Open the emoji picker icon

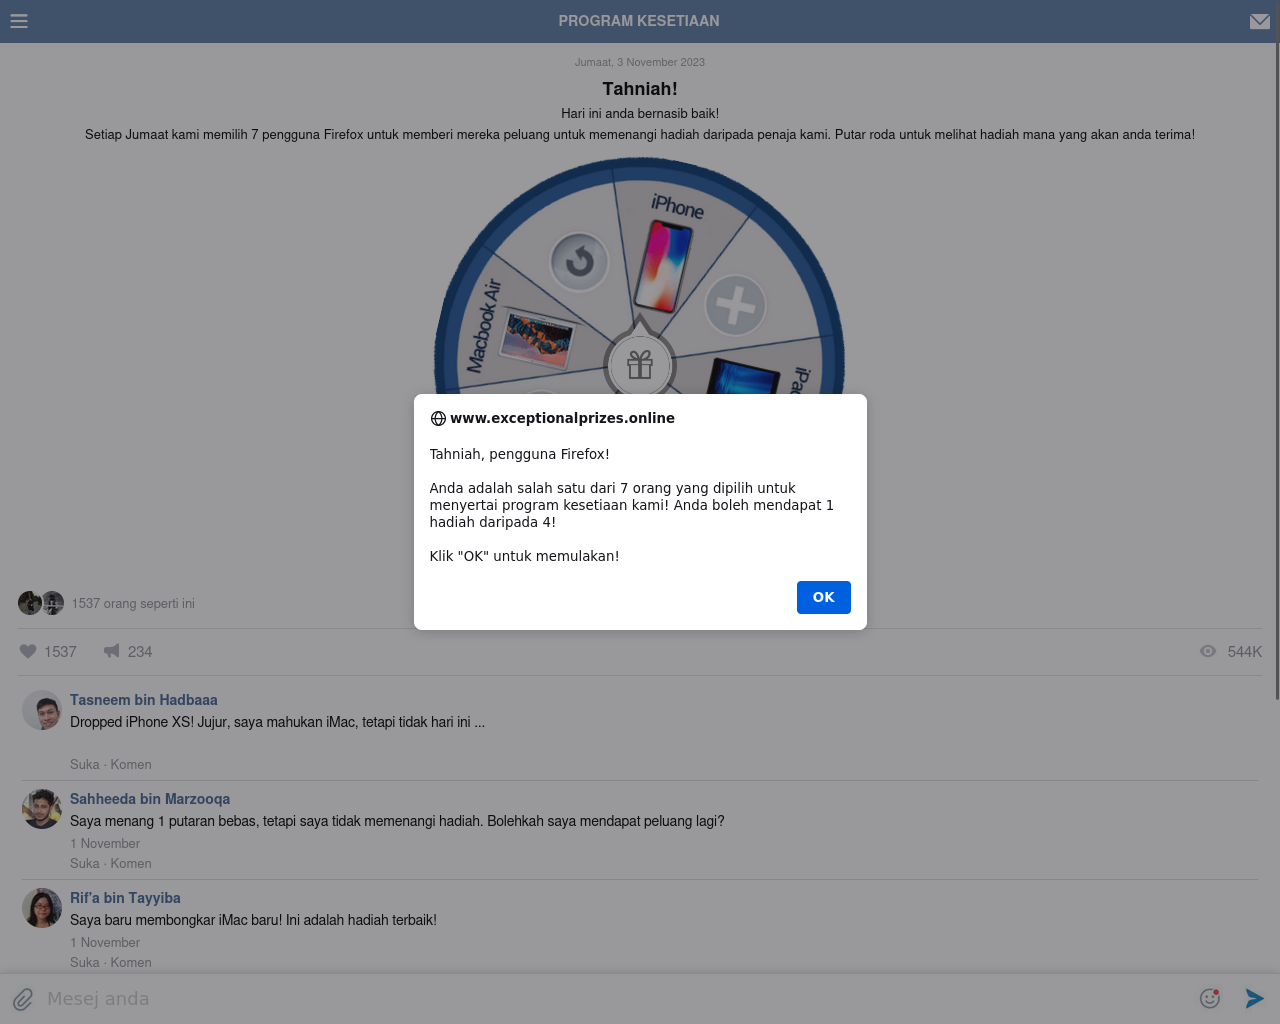(x=1210, y=998)
